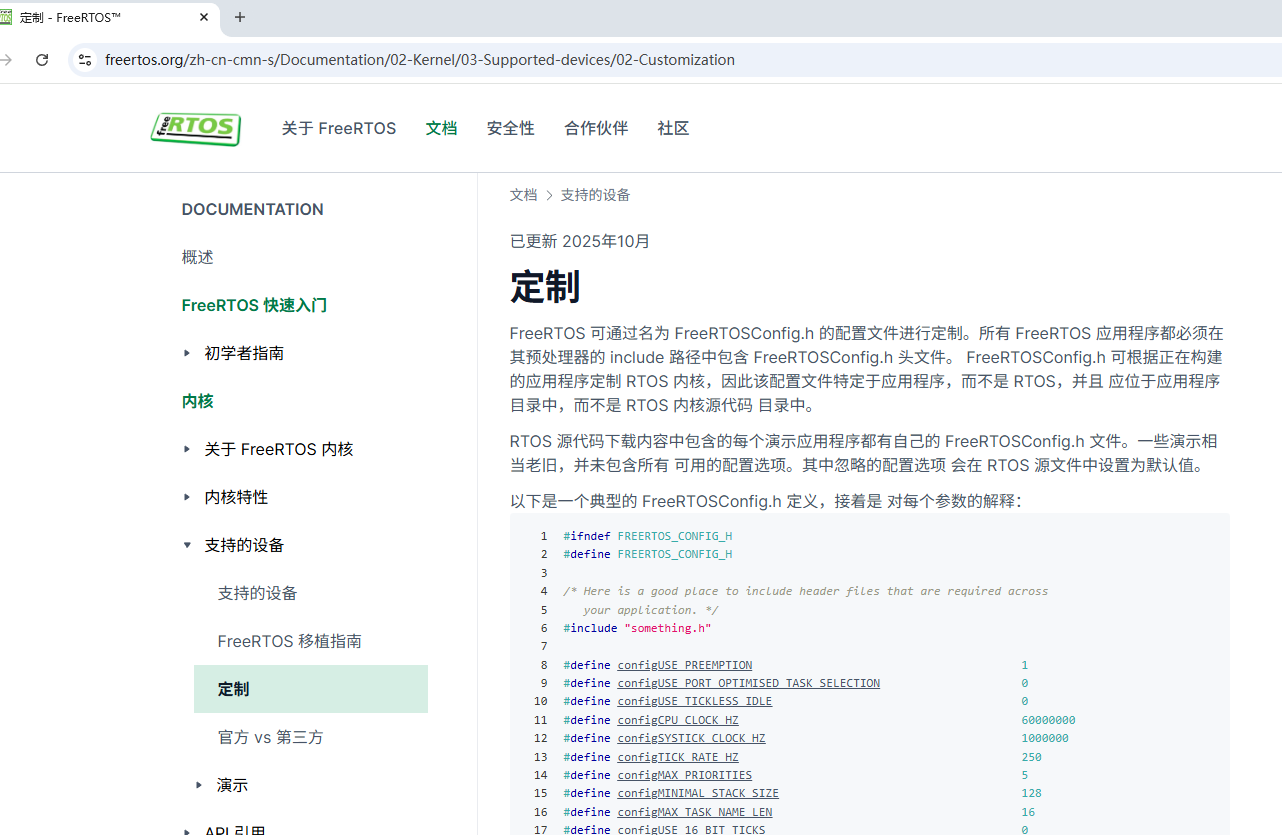Click the forward navigation arrow
The image size is (1282, 835).
pyautogui.click(x=6, y=60)
